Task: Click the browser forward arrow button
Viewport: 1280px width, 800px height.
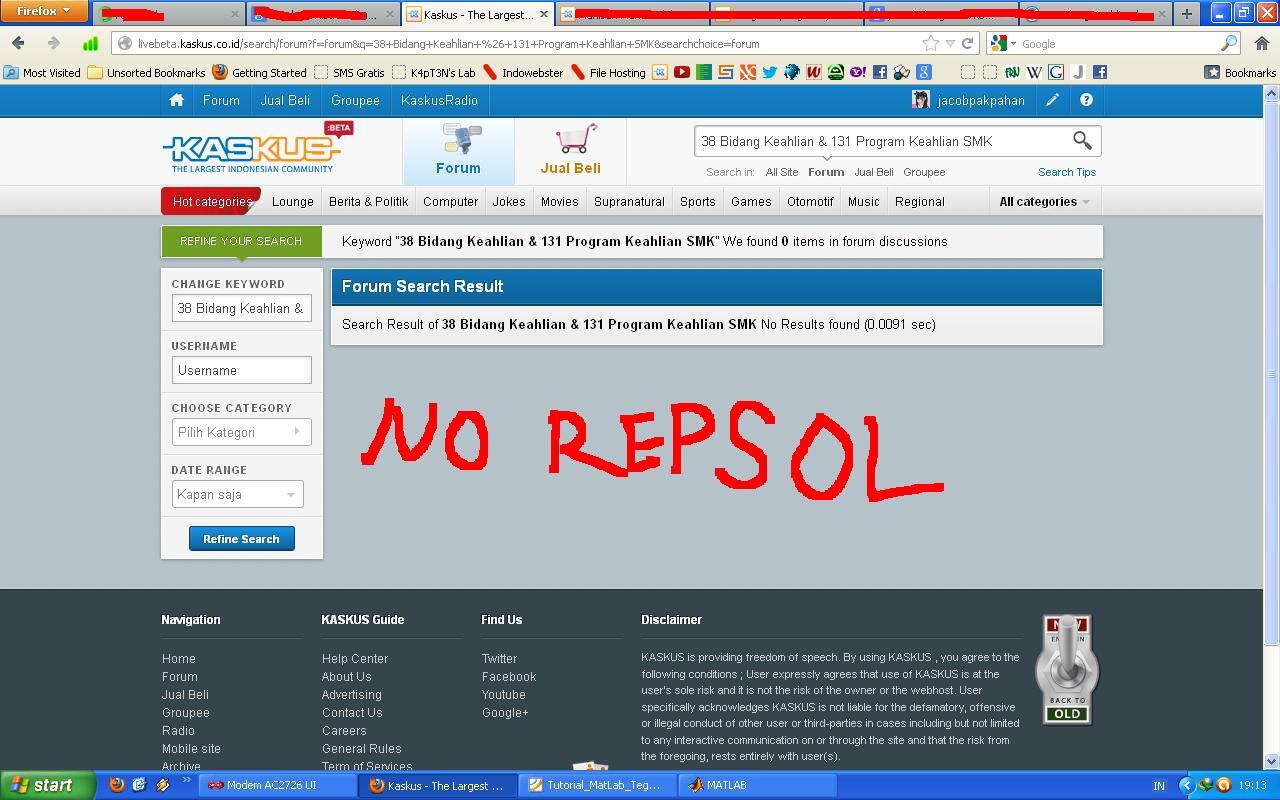Action: (53, 43)
